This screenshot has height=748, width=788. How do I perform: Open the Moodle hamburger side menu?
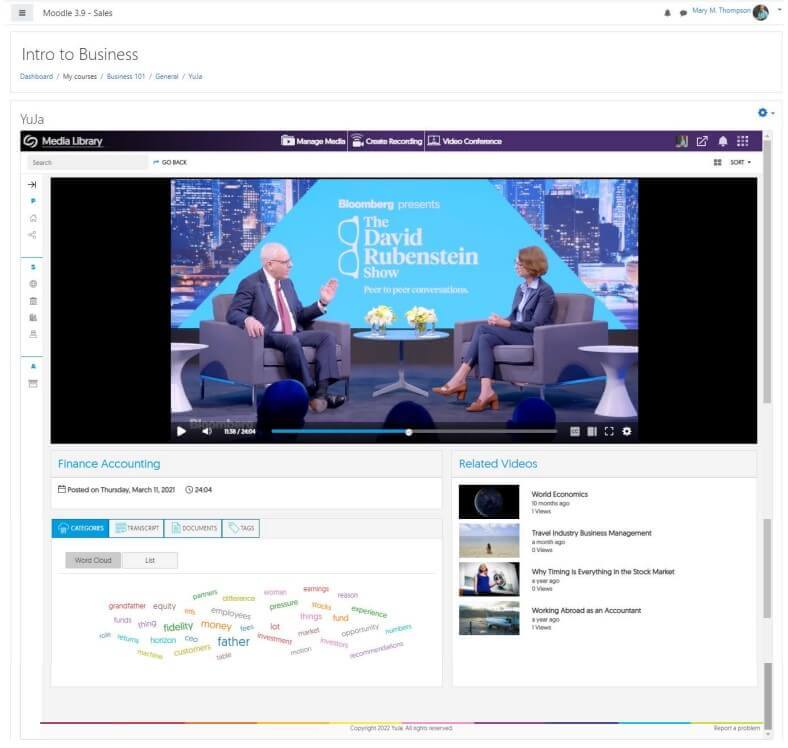coord(22,13)
